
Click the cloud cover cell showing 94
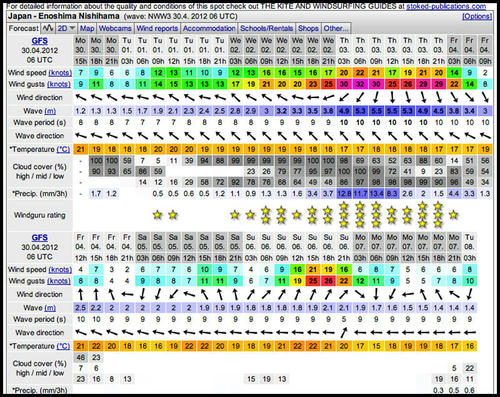click(204, 161)
